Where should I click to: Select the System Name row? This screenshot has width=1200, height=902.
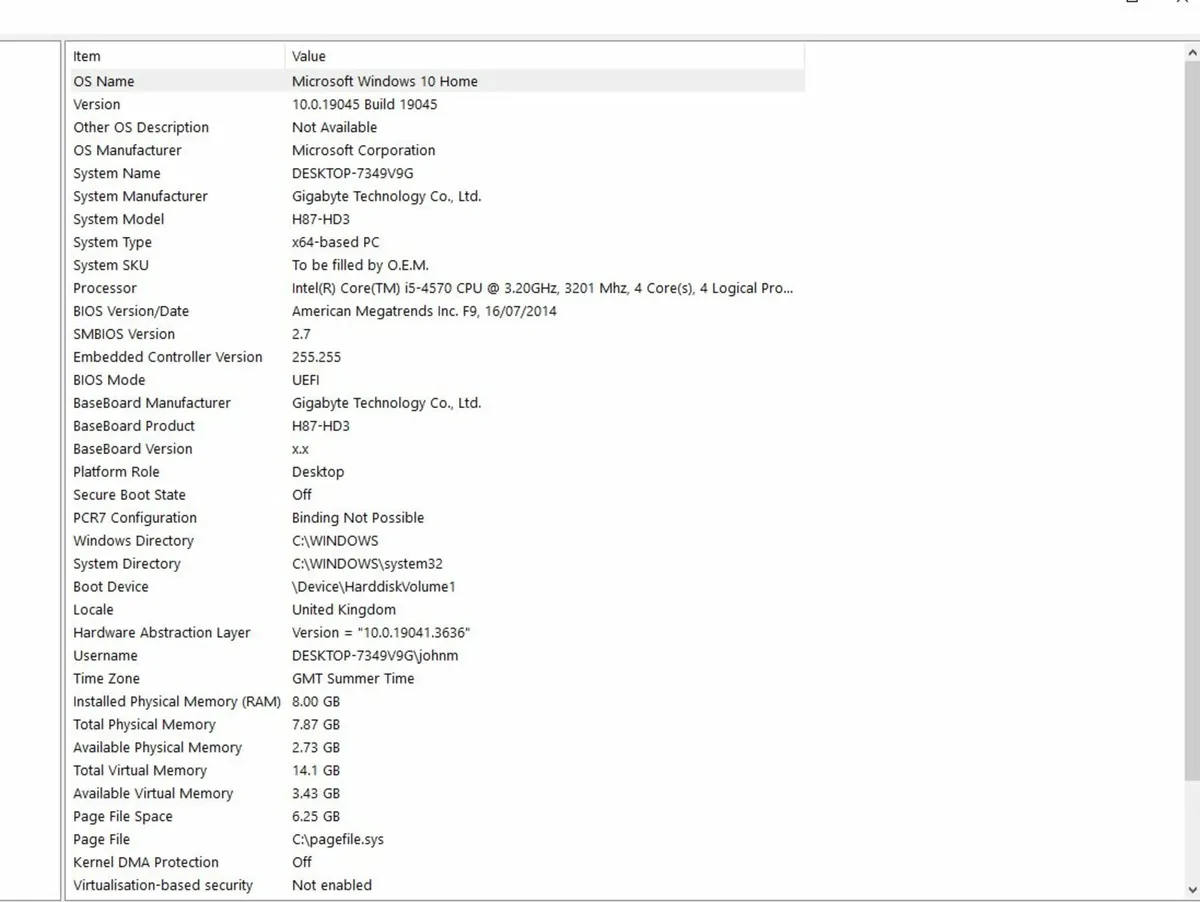117,174
